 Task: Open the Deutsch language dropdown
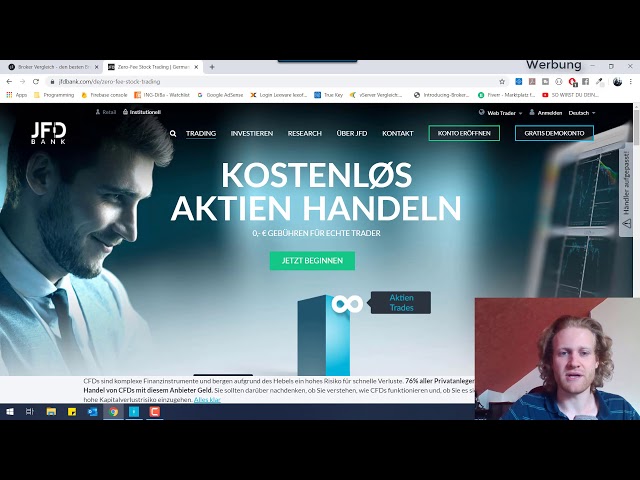(581, 113)
